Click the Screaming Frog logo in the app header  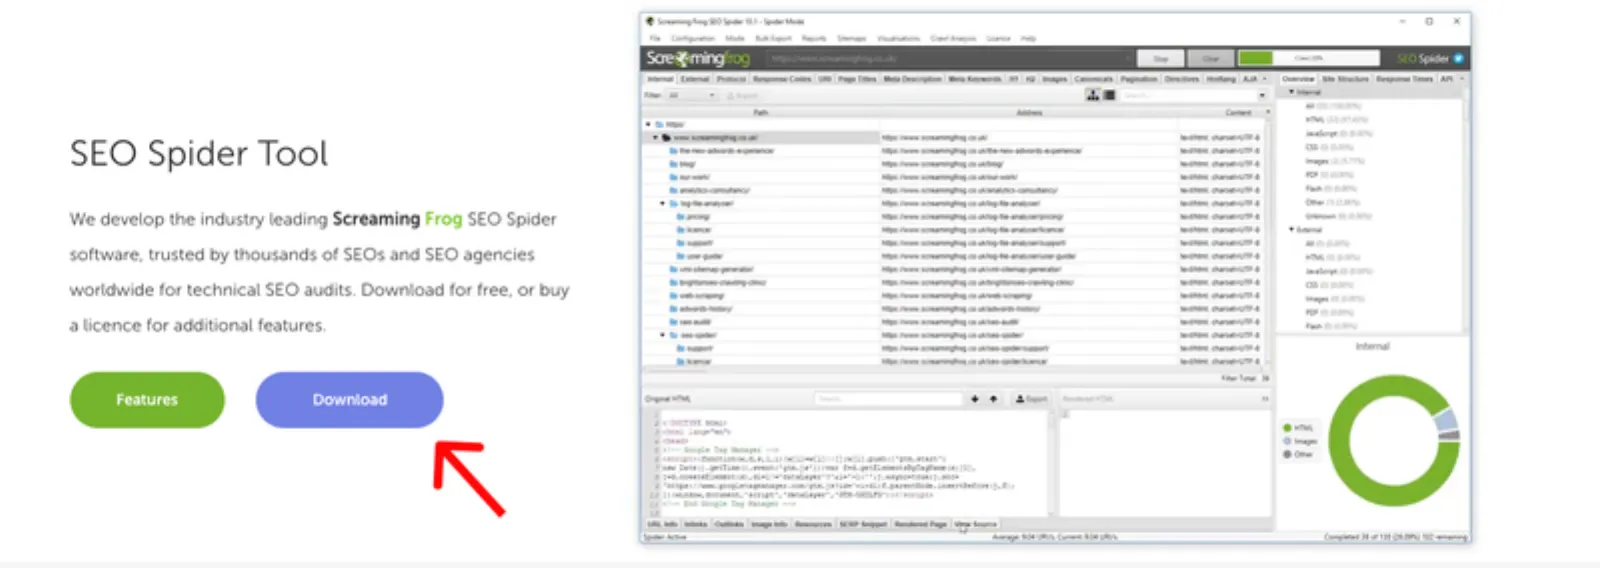point(697,58)
